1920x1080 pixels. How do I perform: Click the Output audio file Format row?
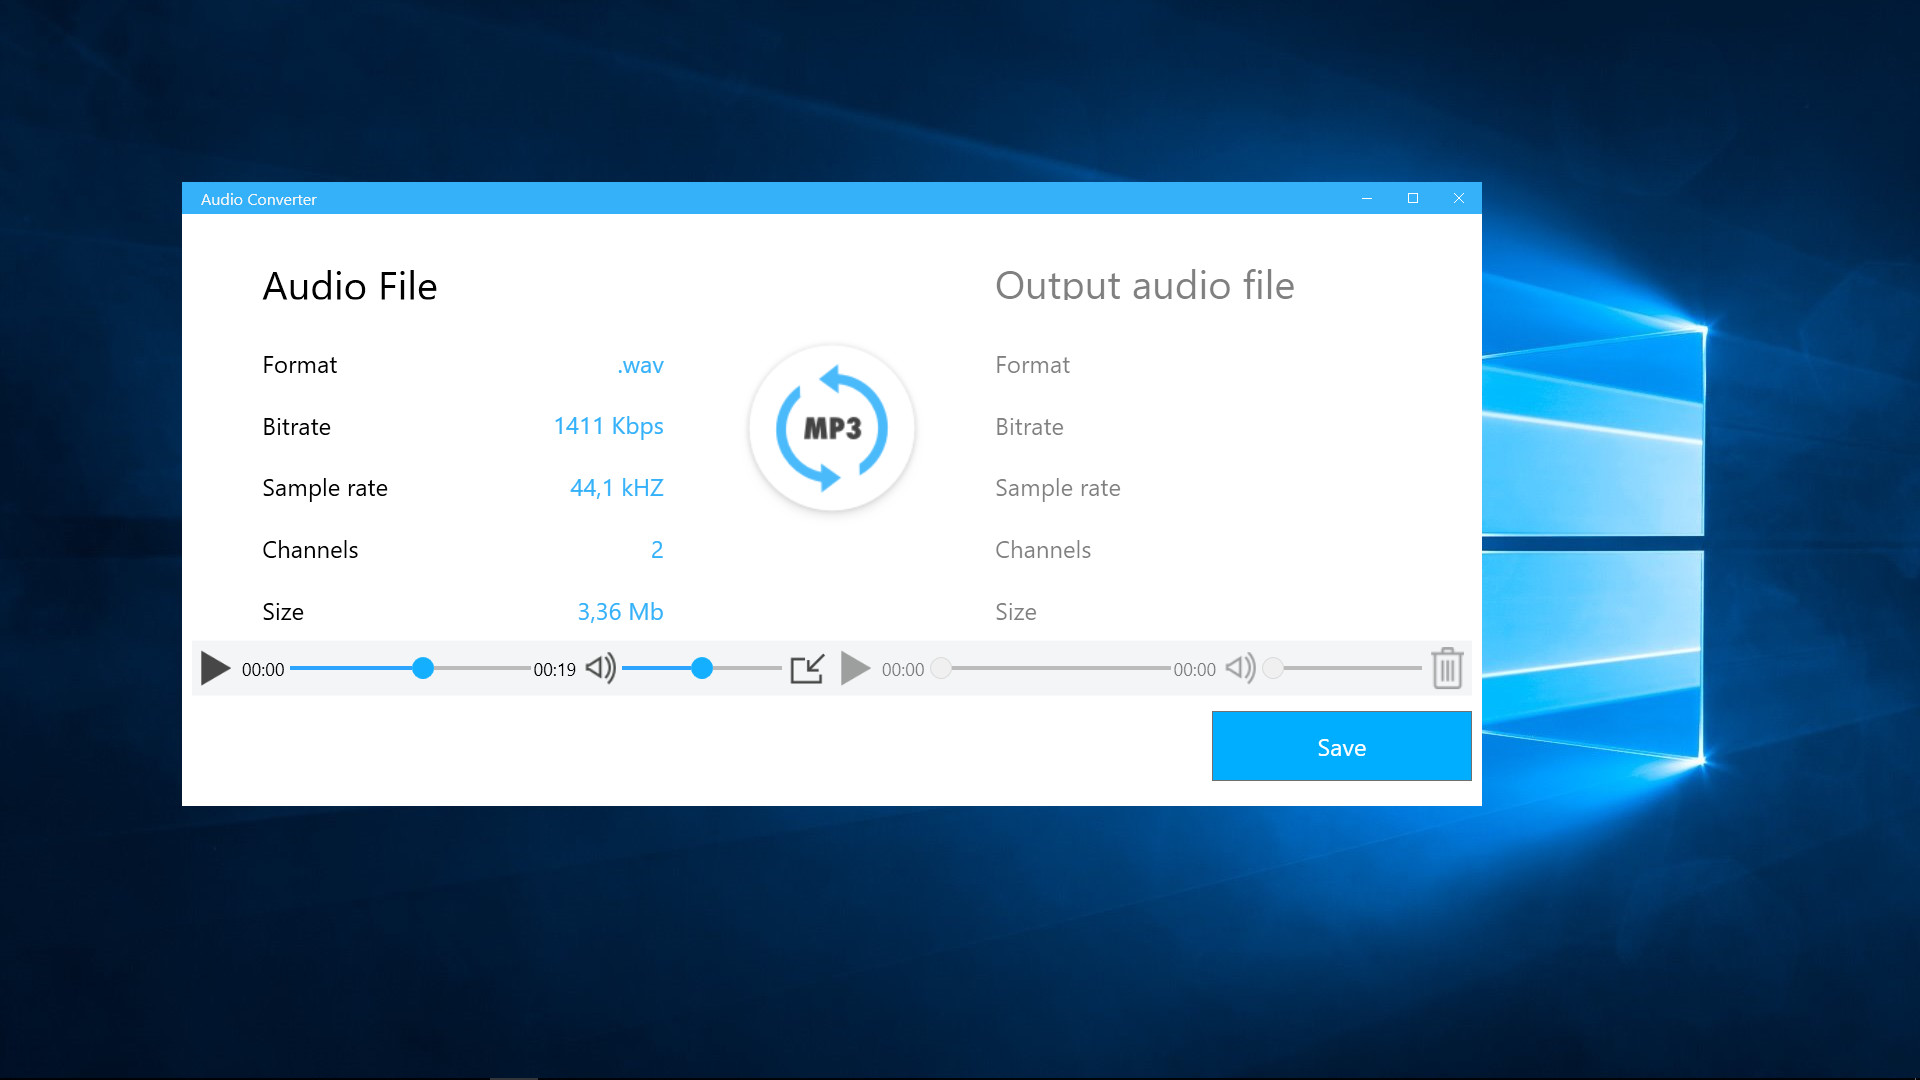[x=1032, y=365]
